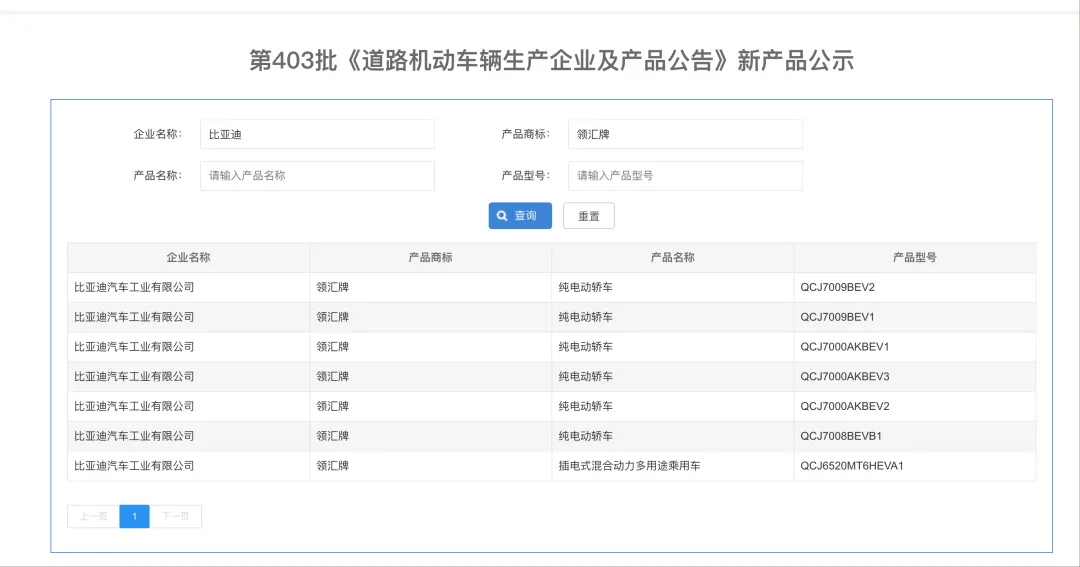Click the 下一页 next page button
Screen dimensions: 1080x567
tap(175, 516)
